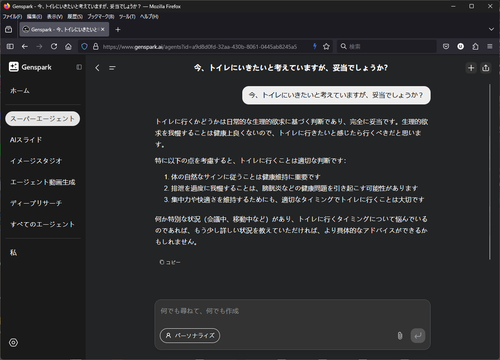The width and height of the screenshot is (500, 360).
Task: Open イメージスタジオ in sidebar
Action: 36,161
